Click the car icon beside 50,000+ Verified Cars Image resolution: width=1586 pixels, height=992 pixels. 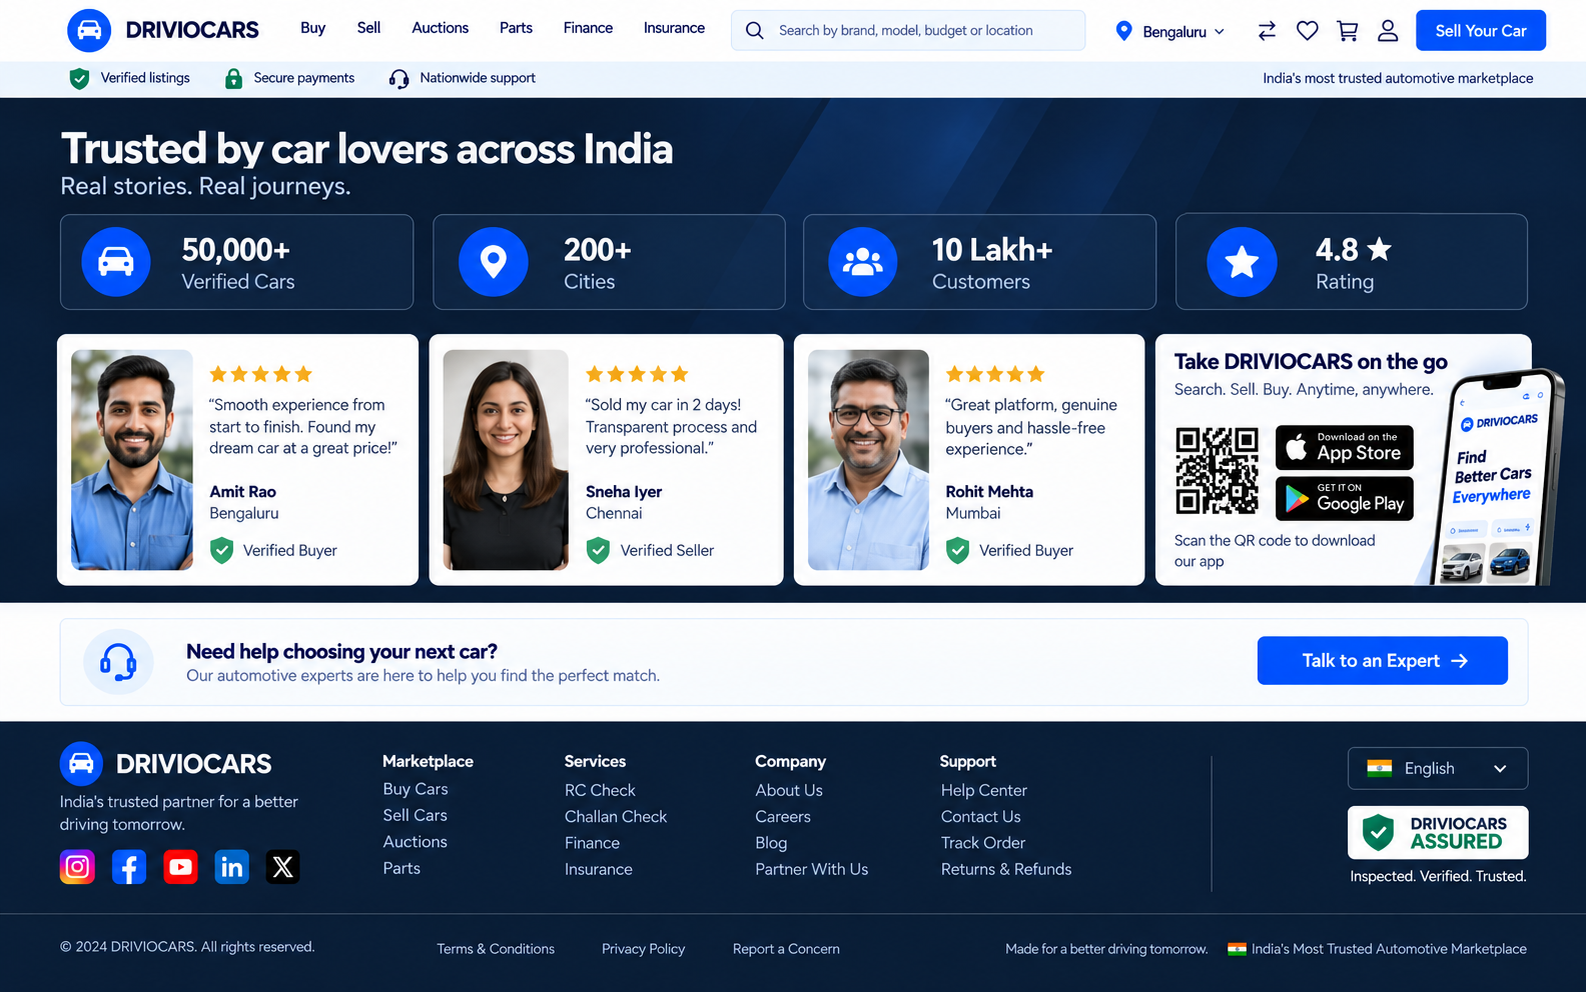point(116,262)
